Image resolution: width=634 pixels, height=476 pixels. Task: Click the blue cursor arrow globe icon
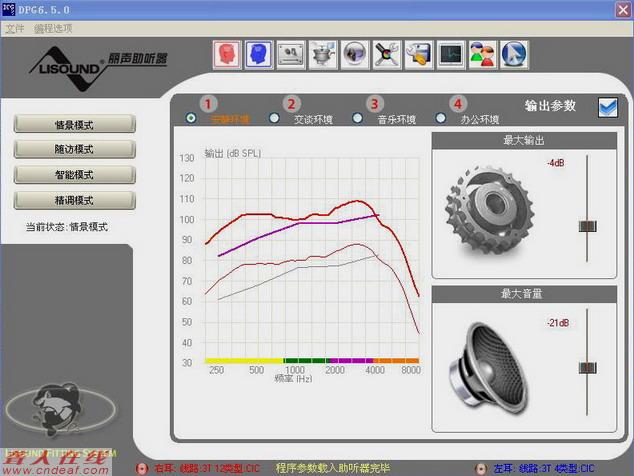pyautogui.click(x=514, y=55)
